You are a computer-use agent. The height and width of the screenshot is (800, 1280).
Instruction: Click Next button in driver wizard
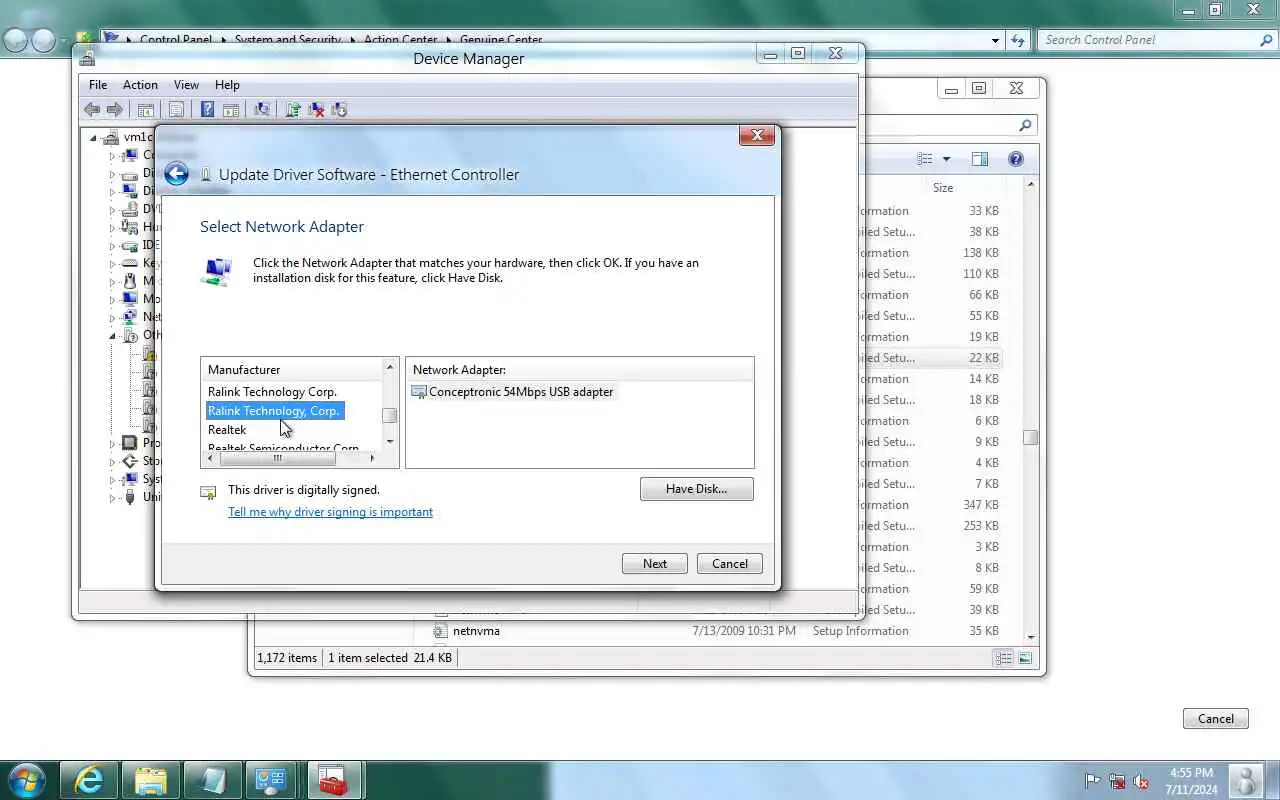[x=655, y=563]
